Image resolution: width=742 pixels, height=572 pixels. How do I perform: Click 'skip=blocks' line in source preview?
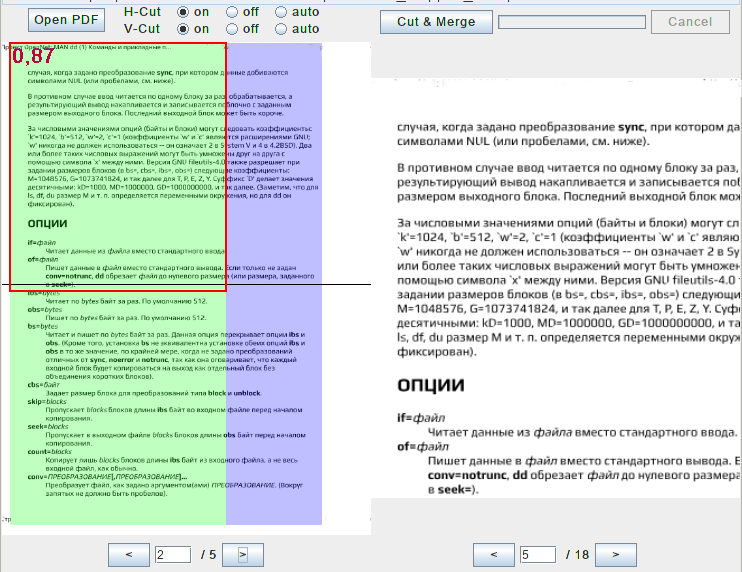click(47, 402)
